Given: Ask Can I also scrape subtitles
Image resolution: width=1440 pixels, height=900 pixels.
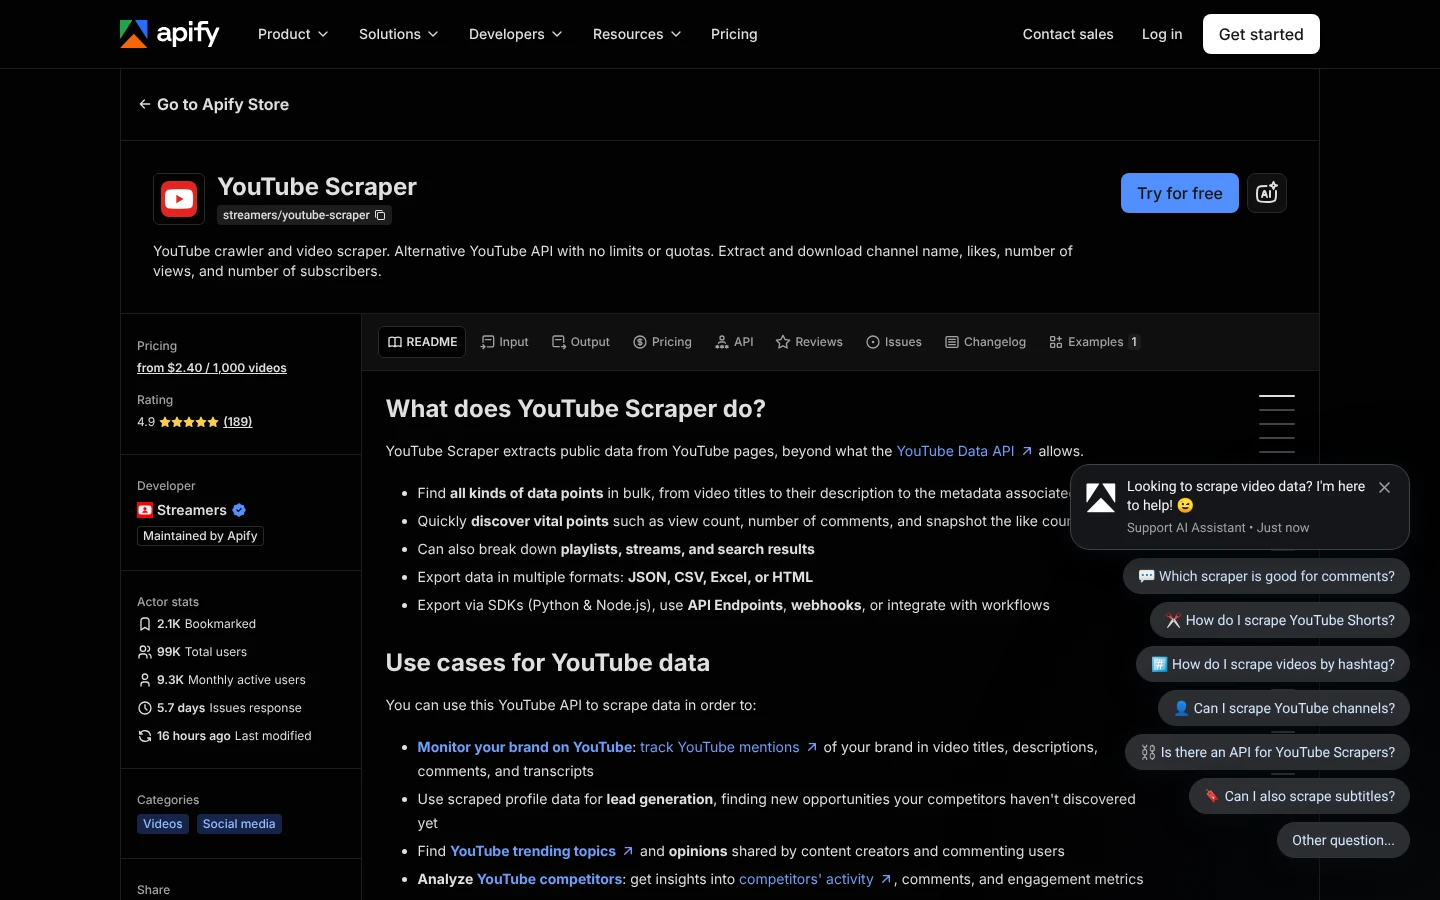Looking at the screenshot, I should pyautogui.click(x=1299, y=796).
